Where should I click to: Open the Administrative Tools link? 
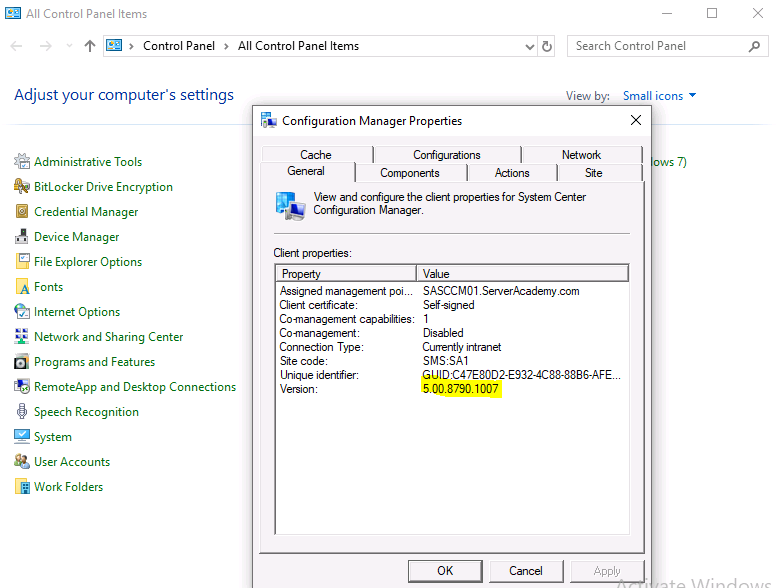click(x=88, y=162)
